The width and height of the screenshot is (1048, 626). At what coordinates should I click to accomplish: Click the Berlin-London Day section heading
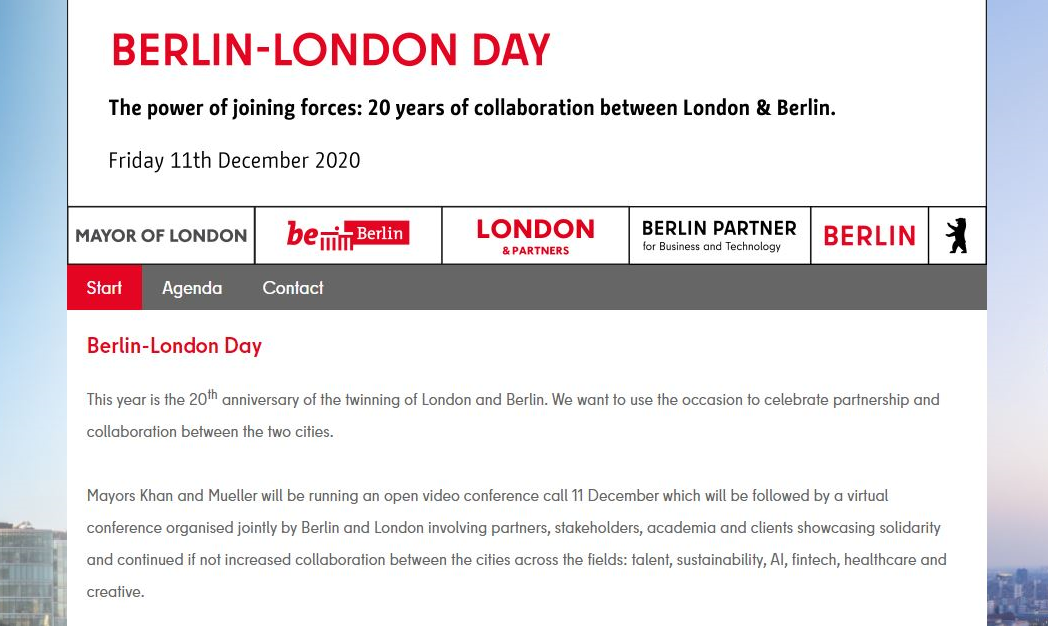(174, 345)
